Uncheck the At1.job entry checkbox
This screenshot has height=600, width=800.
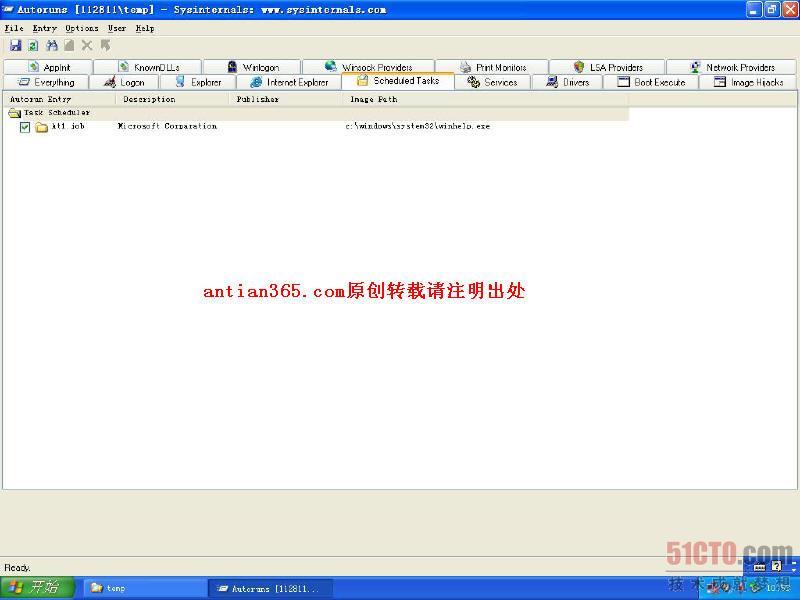pos(24,127)
